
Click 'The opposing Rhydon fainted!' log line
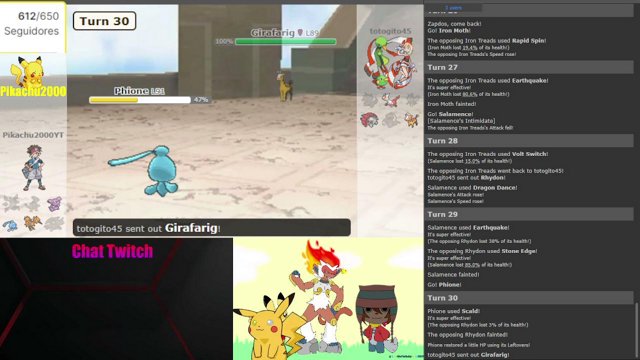coord(467,335)
